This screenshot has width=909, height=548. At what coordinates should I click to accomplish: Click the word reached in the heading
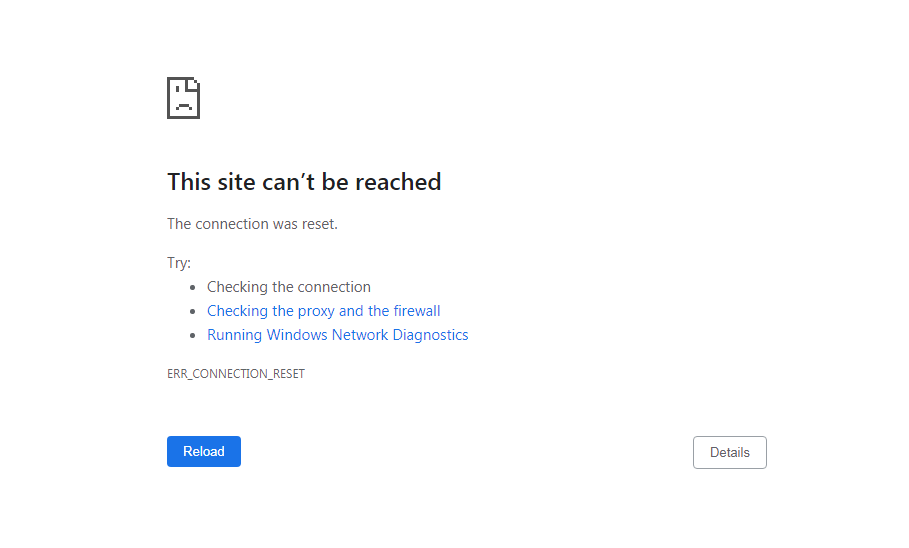(398, 182)
